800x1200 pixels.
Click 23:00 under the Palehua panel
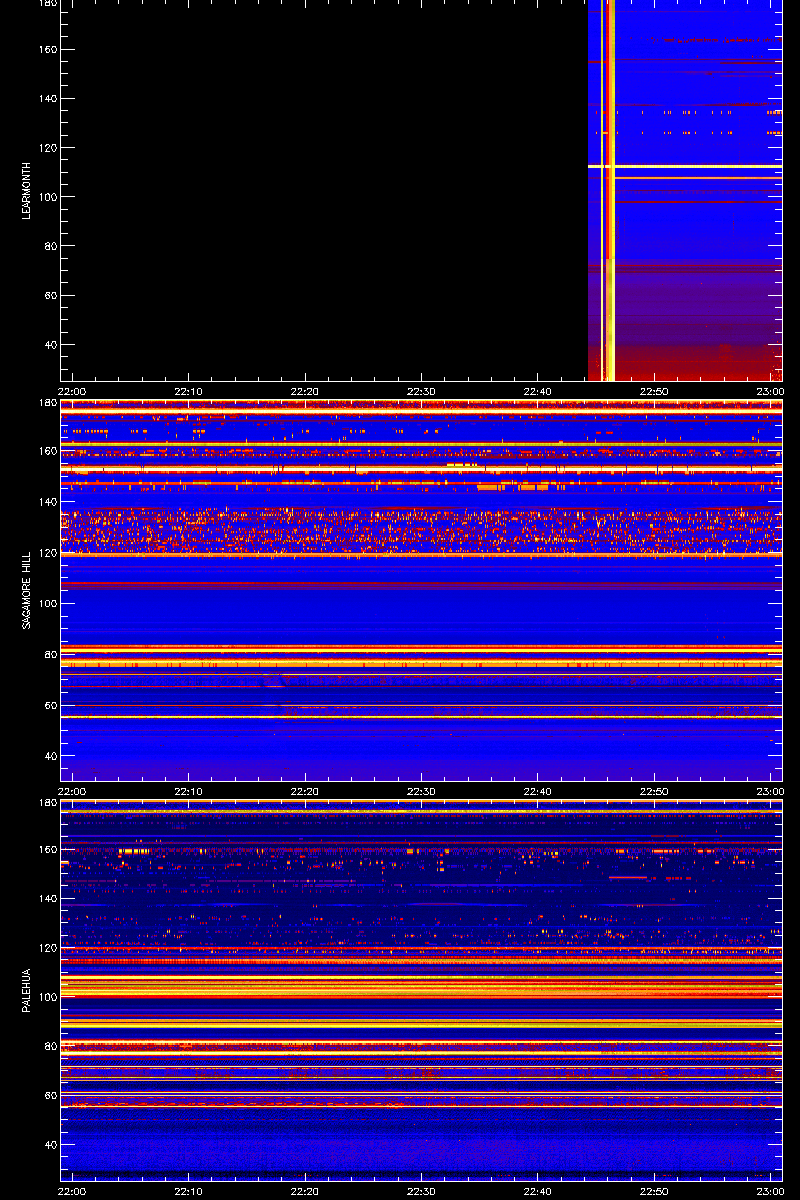[x=770, y=1191]
